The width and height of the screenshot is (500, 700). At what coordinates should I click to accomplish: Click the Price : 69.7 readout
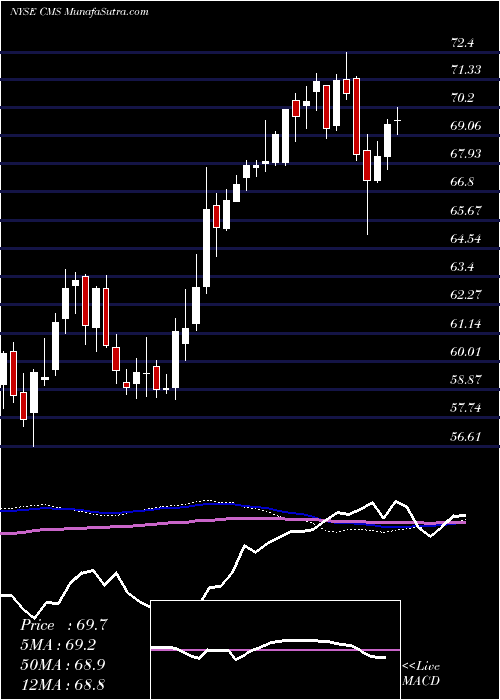(64, 625)
